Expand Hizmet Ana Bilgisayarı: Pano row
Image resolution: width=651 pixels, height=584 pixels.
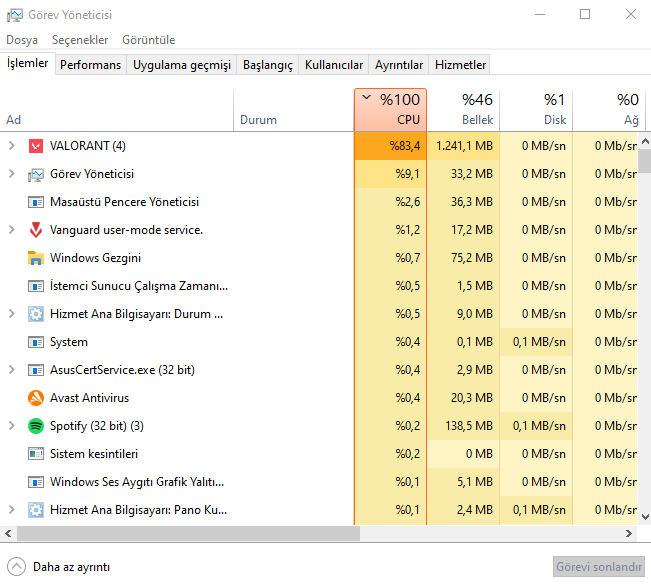[x=12, y=510]
